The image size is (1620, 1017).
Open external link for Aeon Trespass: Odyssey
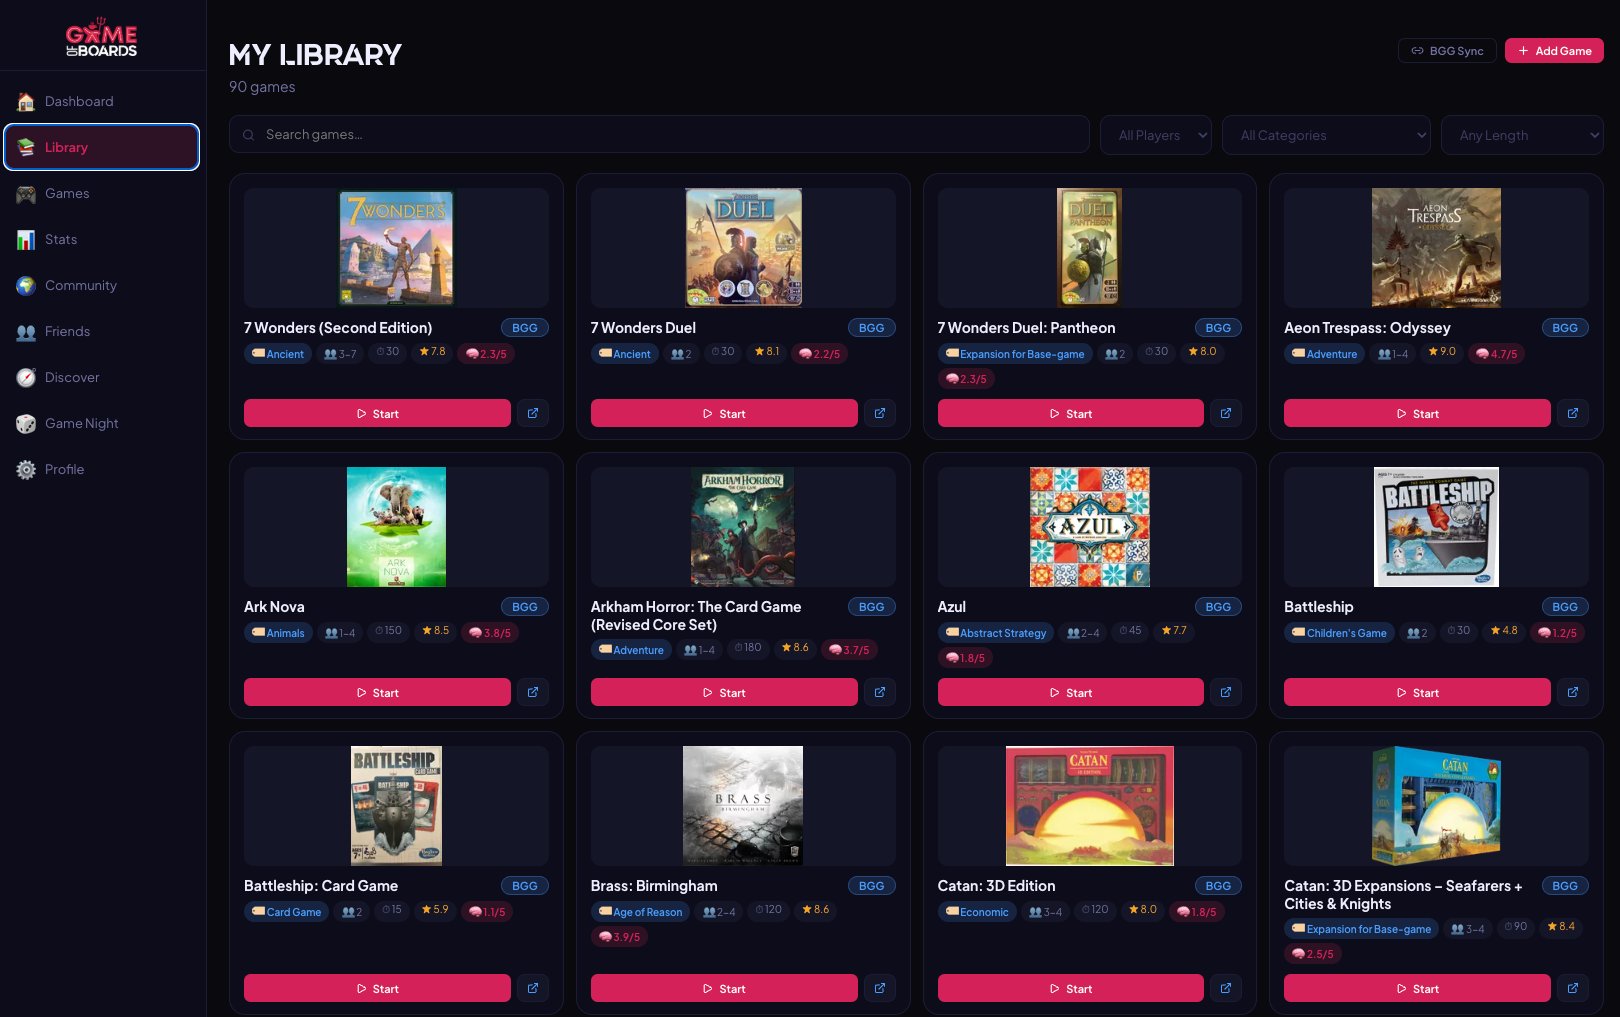click(1573, 413)
